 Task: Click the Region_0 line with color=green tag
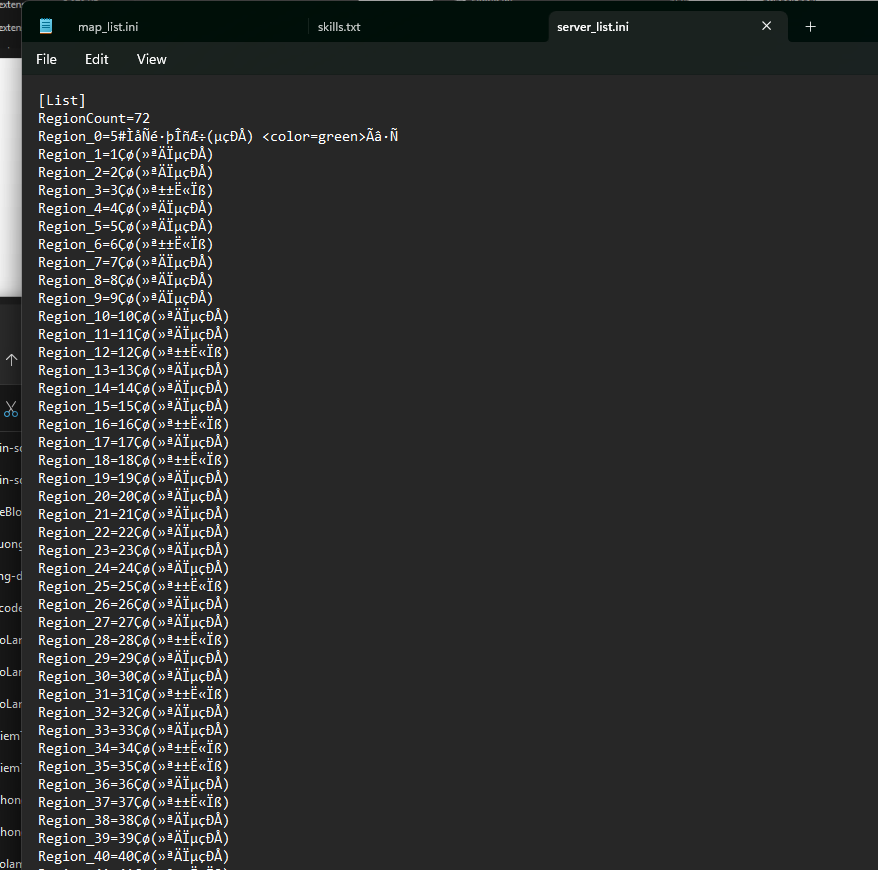219,136
